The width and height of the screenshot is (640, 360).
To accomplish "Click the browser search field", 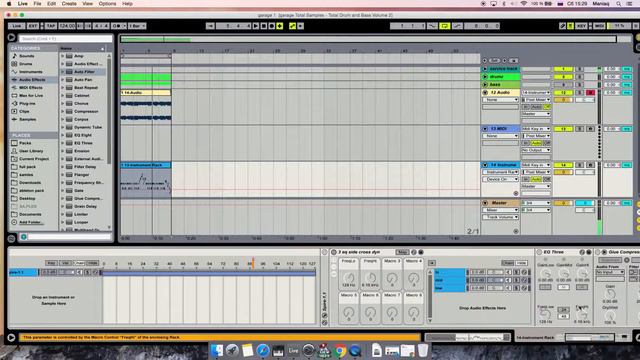I will (x=65, y=39).
